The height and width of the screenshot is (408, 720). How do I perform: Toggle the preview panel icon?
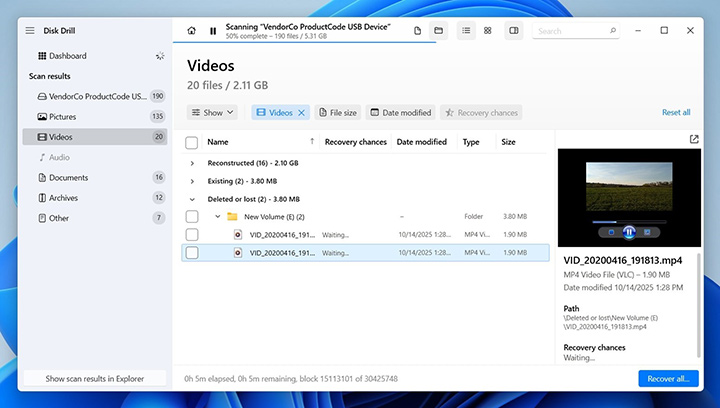(514, 31)
